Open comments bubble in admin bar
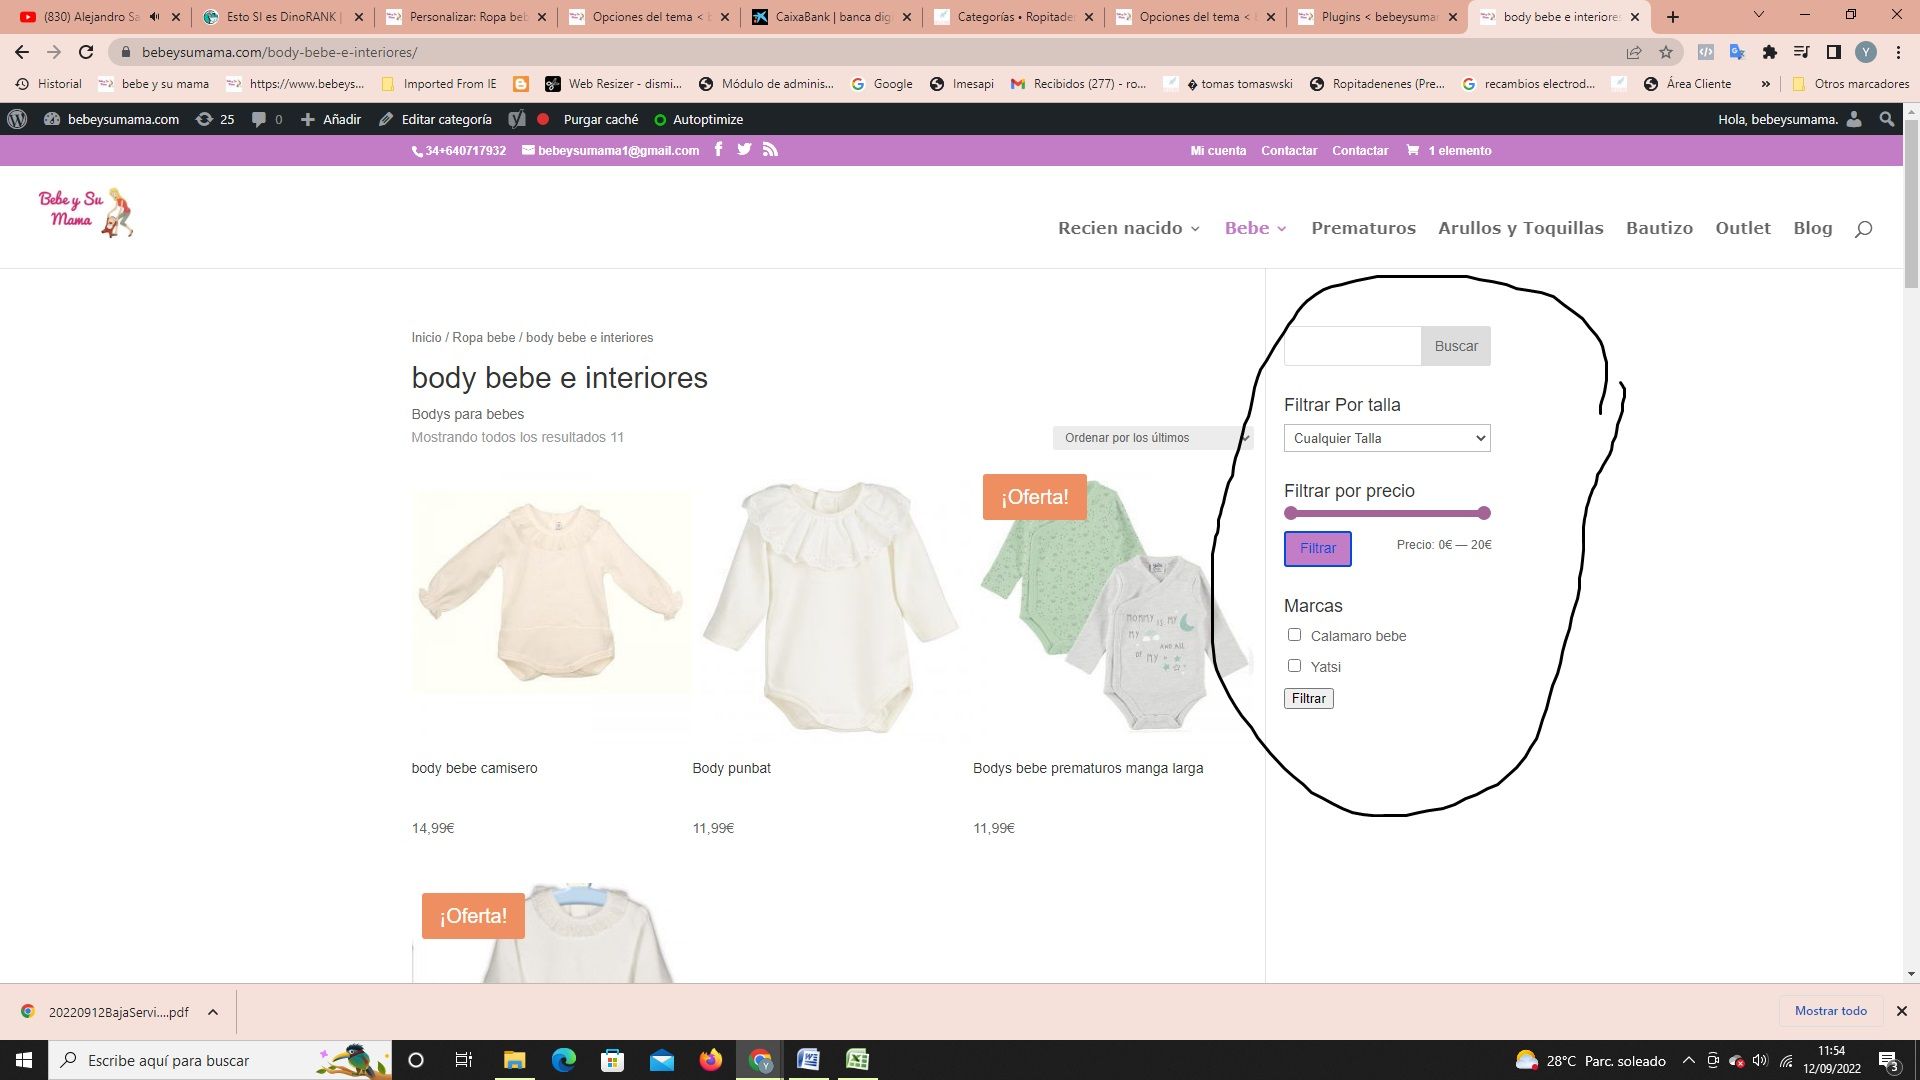The image size is (1920, 1080). click(267, 119)
